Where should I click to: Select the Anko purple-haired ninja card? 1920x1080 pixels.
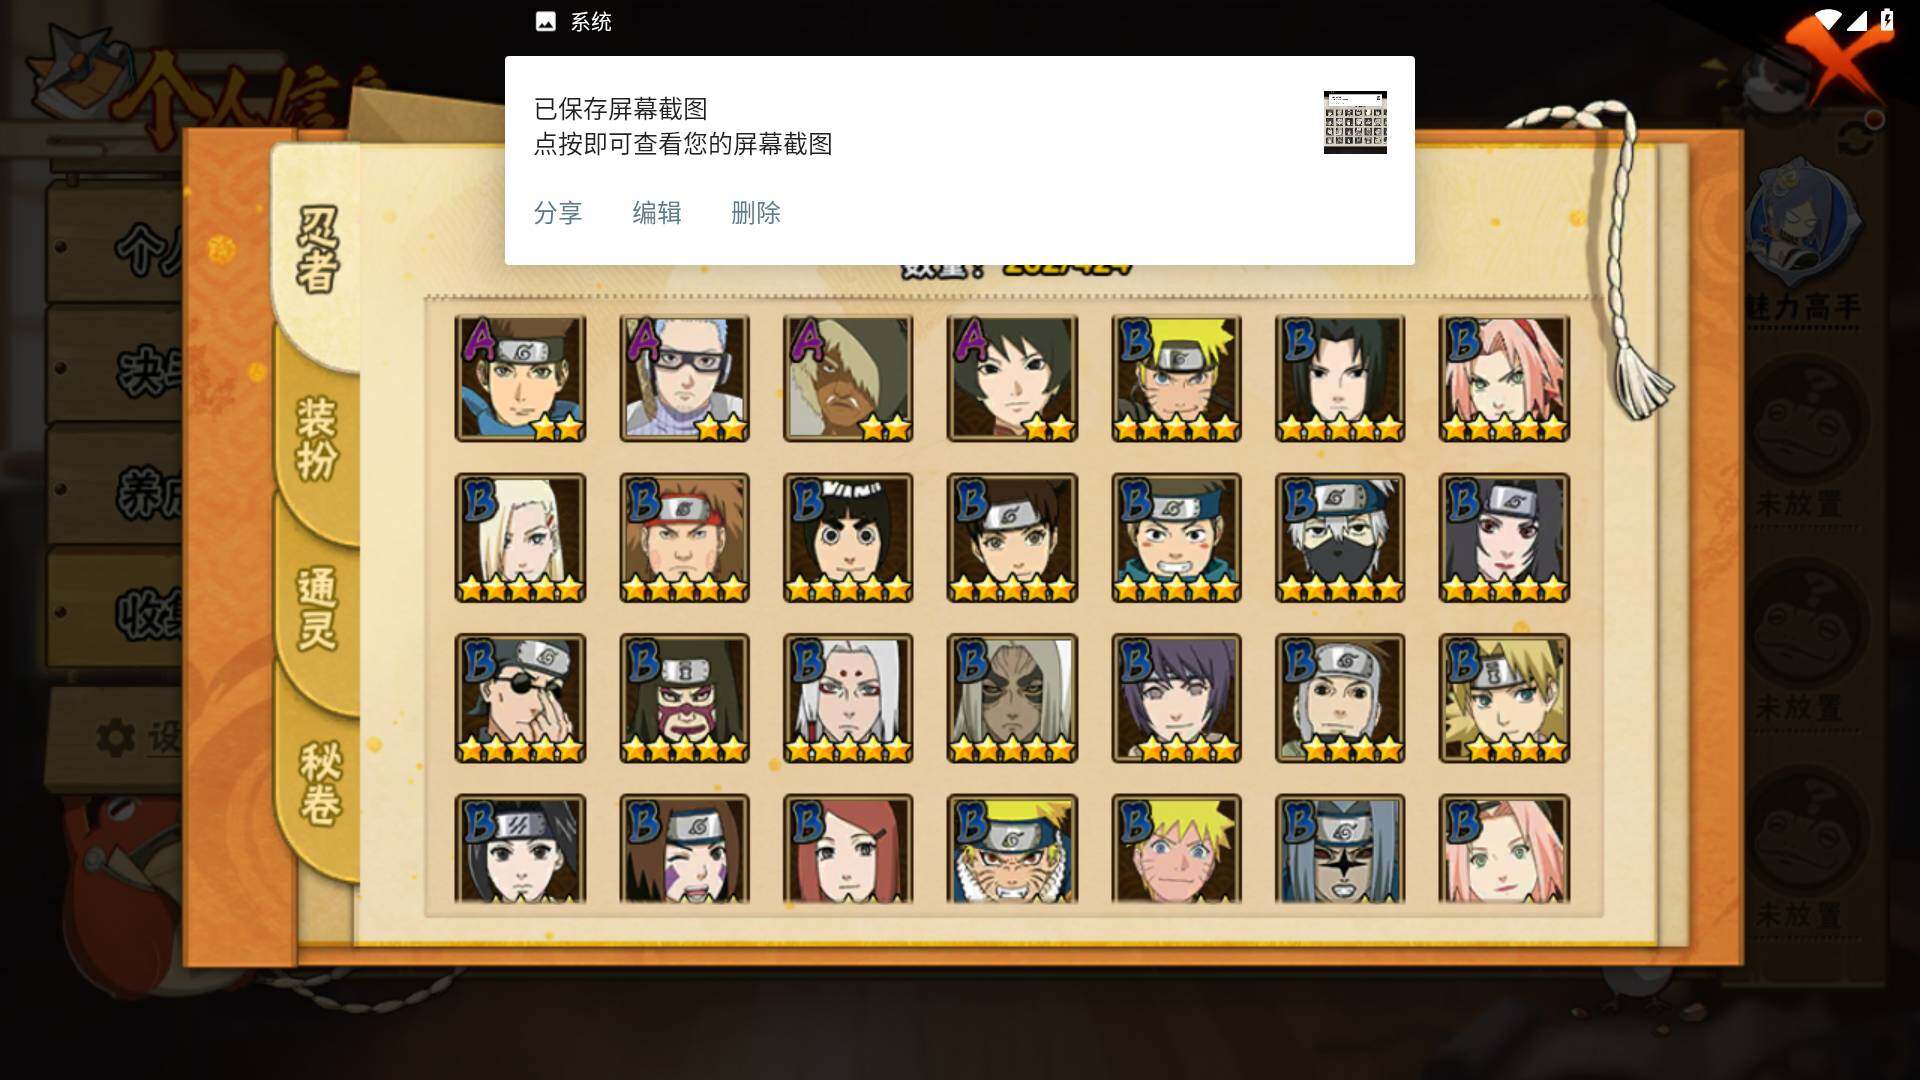1176,698
